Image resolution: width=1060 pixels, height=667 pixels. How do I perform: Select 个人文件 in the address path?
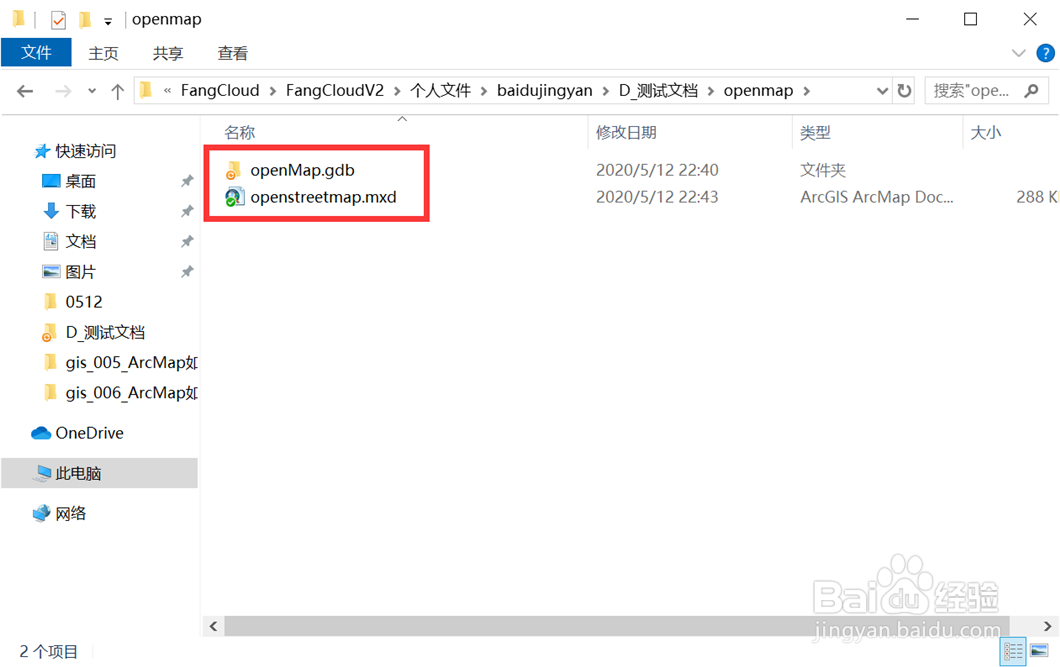tap(440, 91)
